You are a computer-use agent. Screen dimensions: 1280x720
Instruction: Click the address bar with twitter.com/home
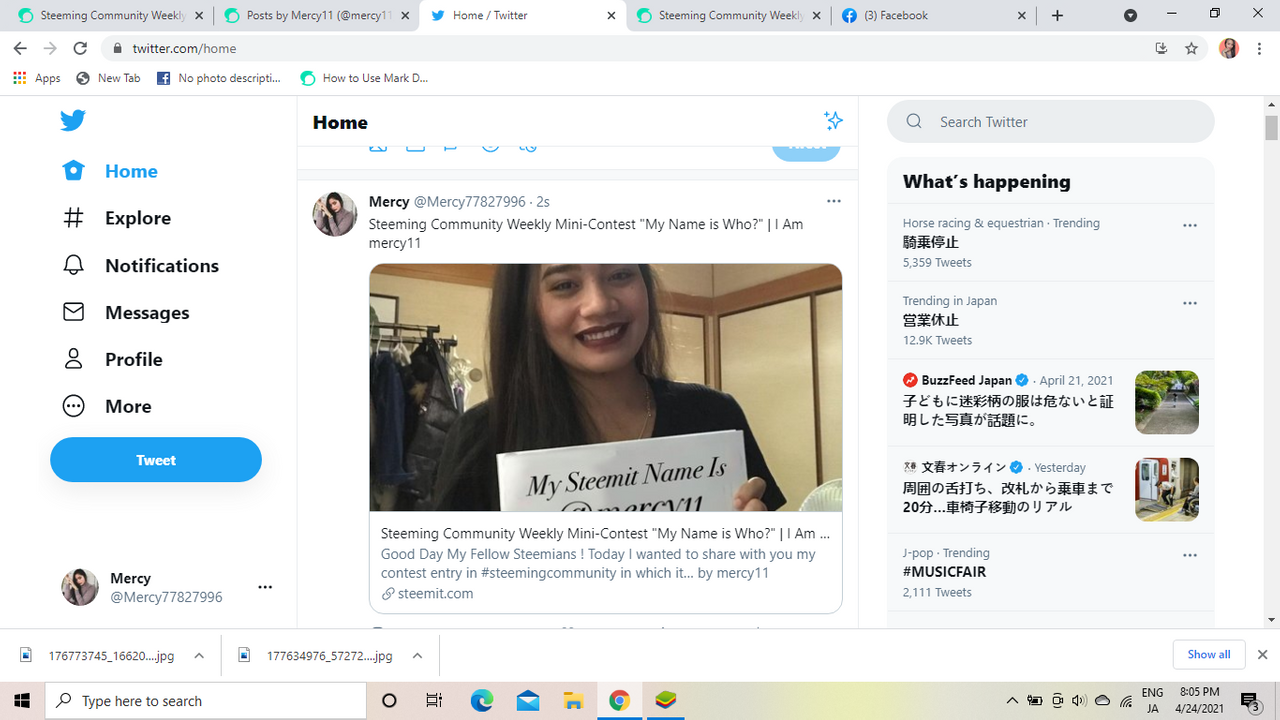click(630, 48)
